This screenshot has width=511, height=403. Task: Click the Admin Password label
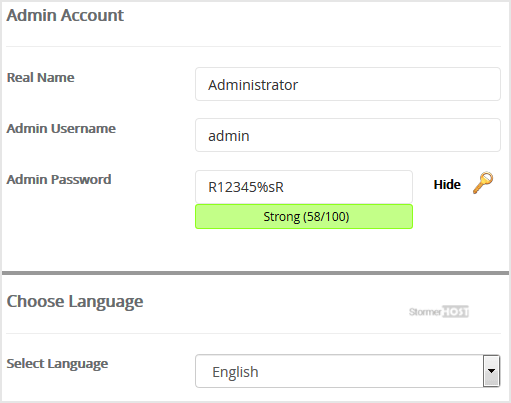click(x=59, y=179)
